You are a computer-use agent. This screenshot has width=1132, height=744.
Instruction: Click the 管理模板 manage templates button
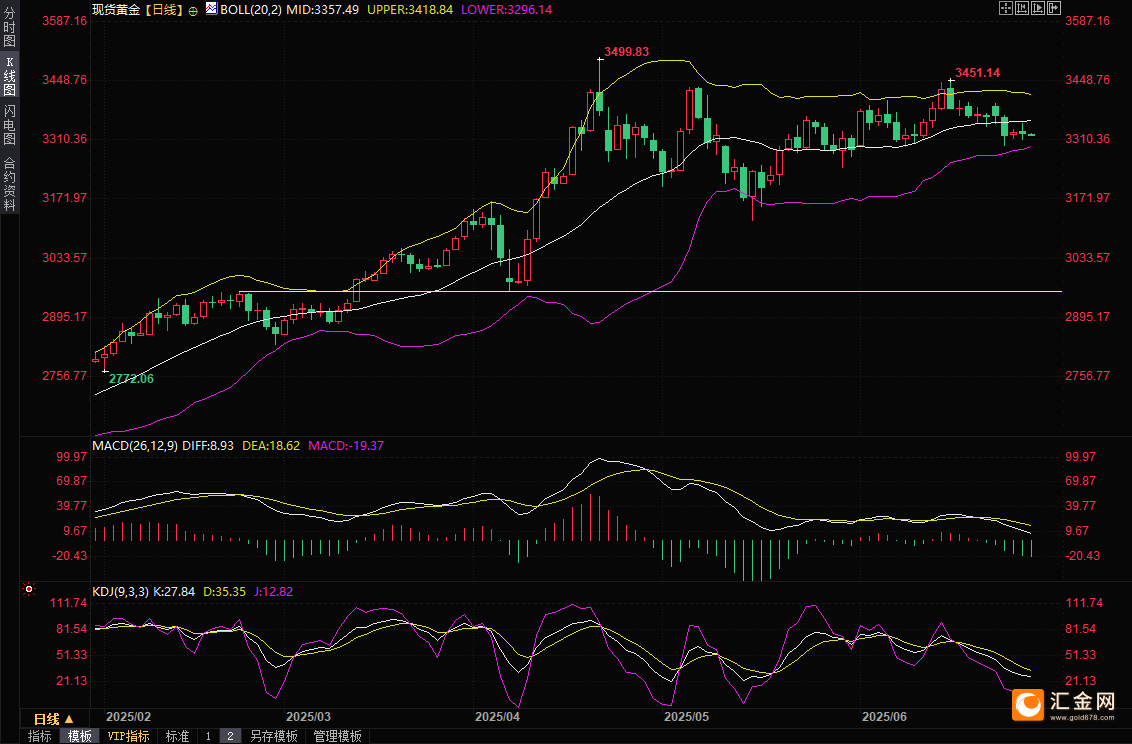coord(337,736)
